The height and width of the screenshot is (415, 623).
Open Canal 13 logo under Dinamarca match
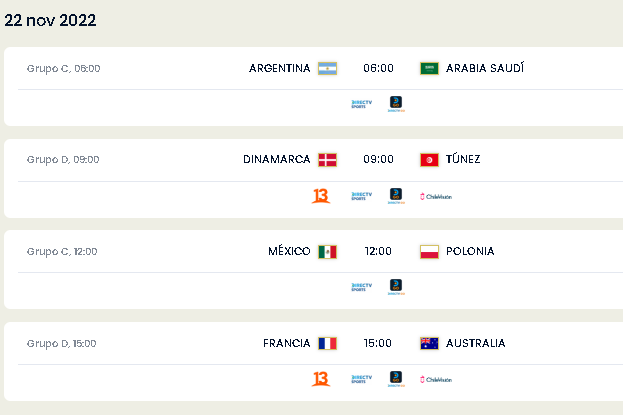click(321, 196)
